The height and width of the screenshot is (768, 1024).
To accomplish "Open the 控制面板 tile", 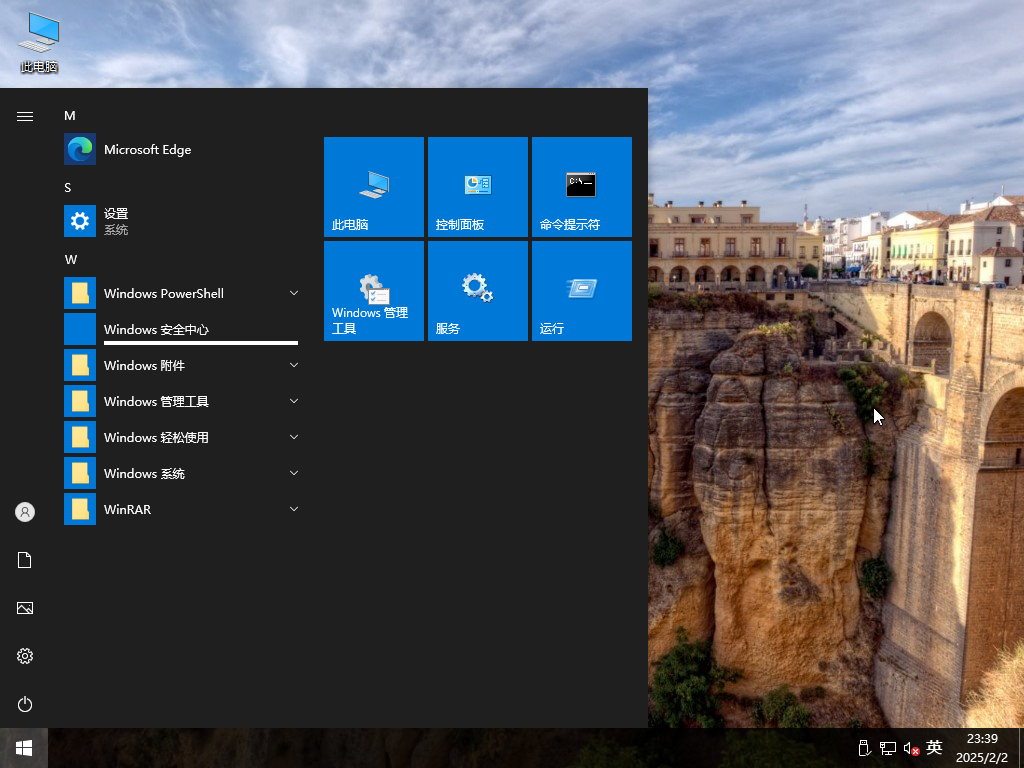I will pos(478,187).
